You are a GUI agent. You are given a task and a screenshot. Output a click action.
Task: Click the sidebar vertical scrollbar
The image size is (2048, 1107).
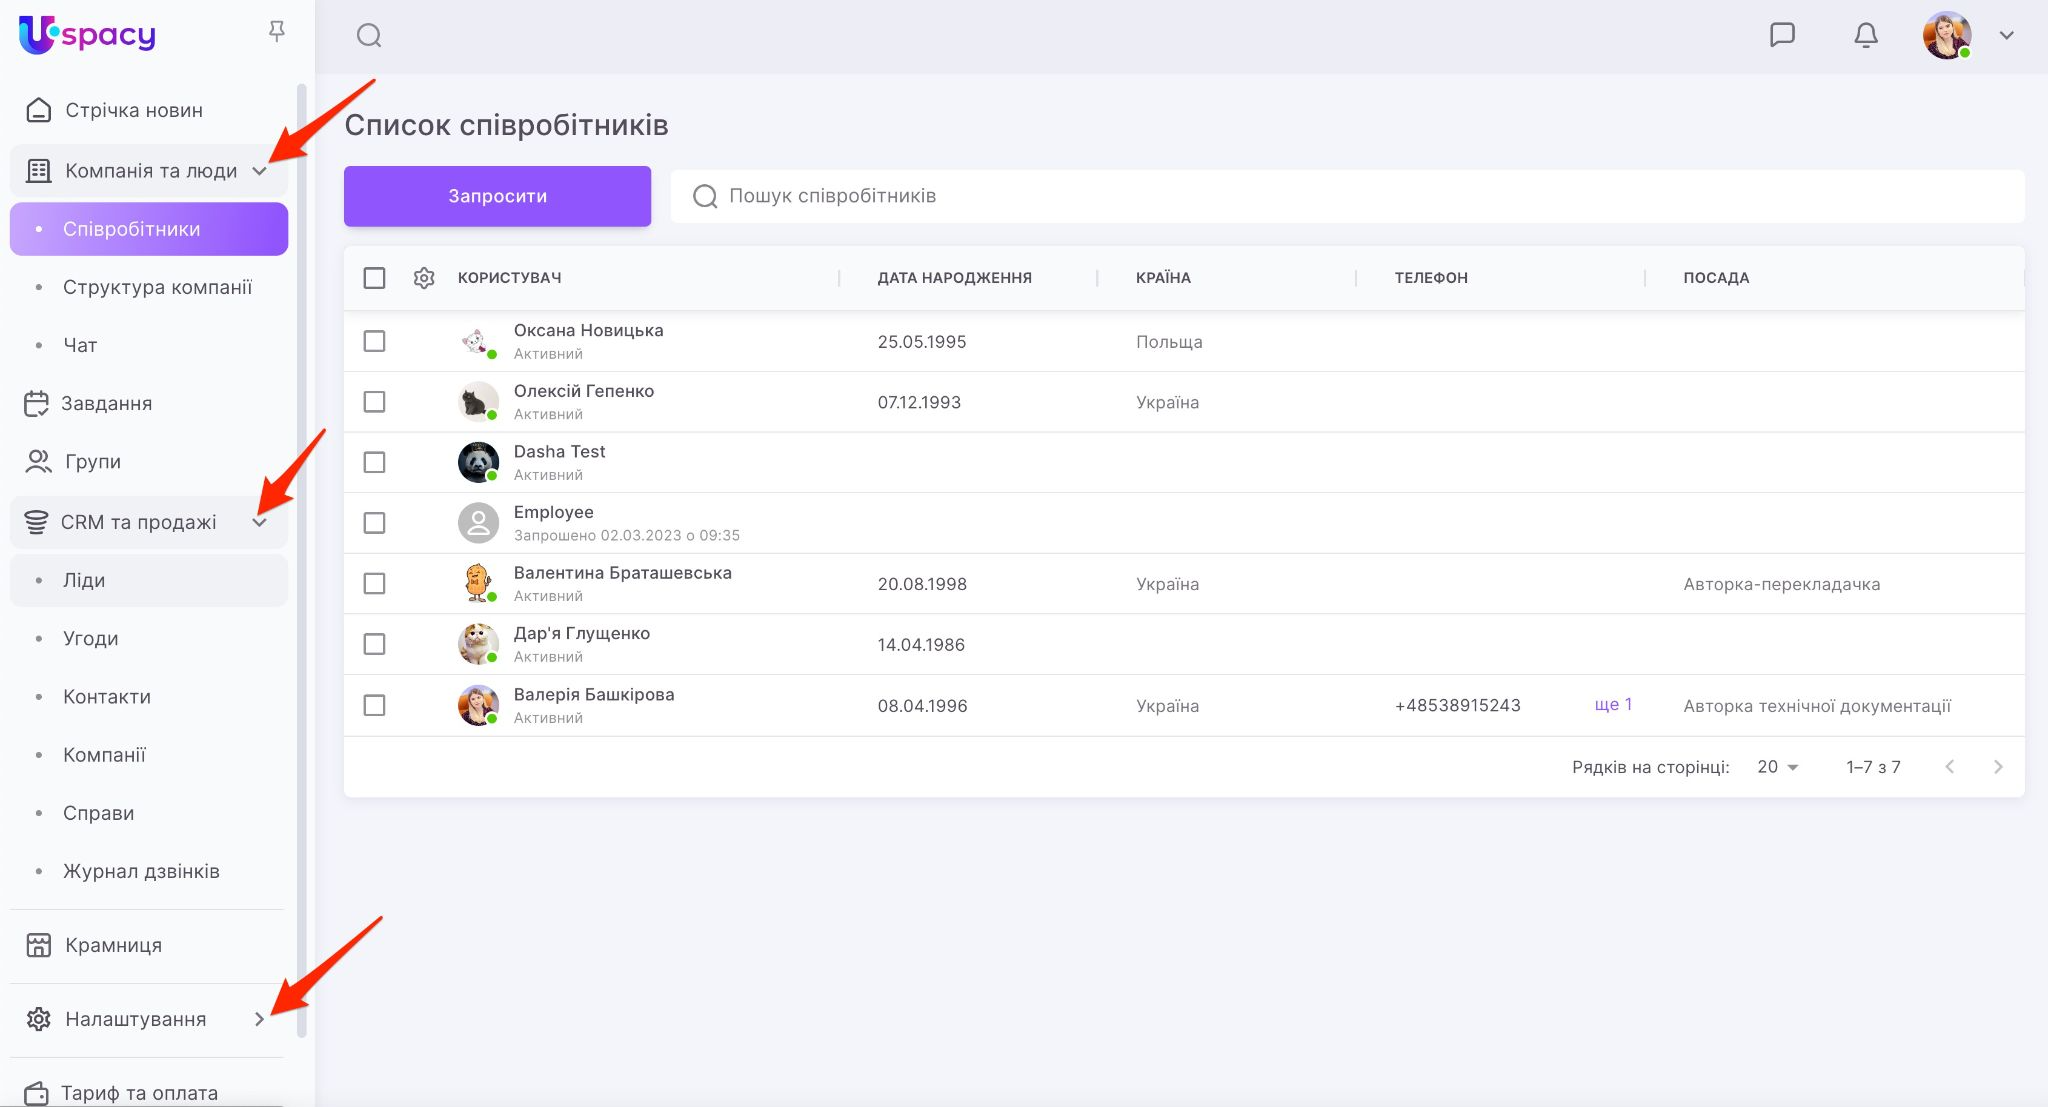click(x=302, y=560)
